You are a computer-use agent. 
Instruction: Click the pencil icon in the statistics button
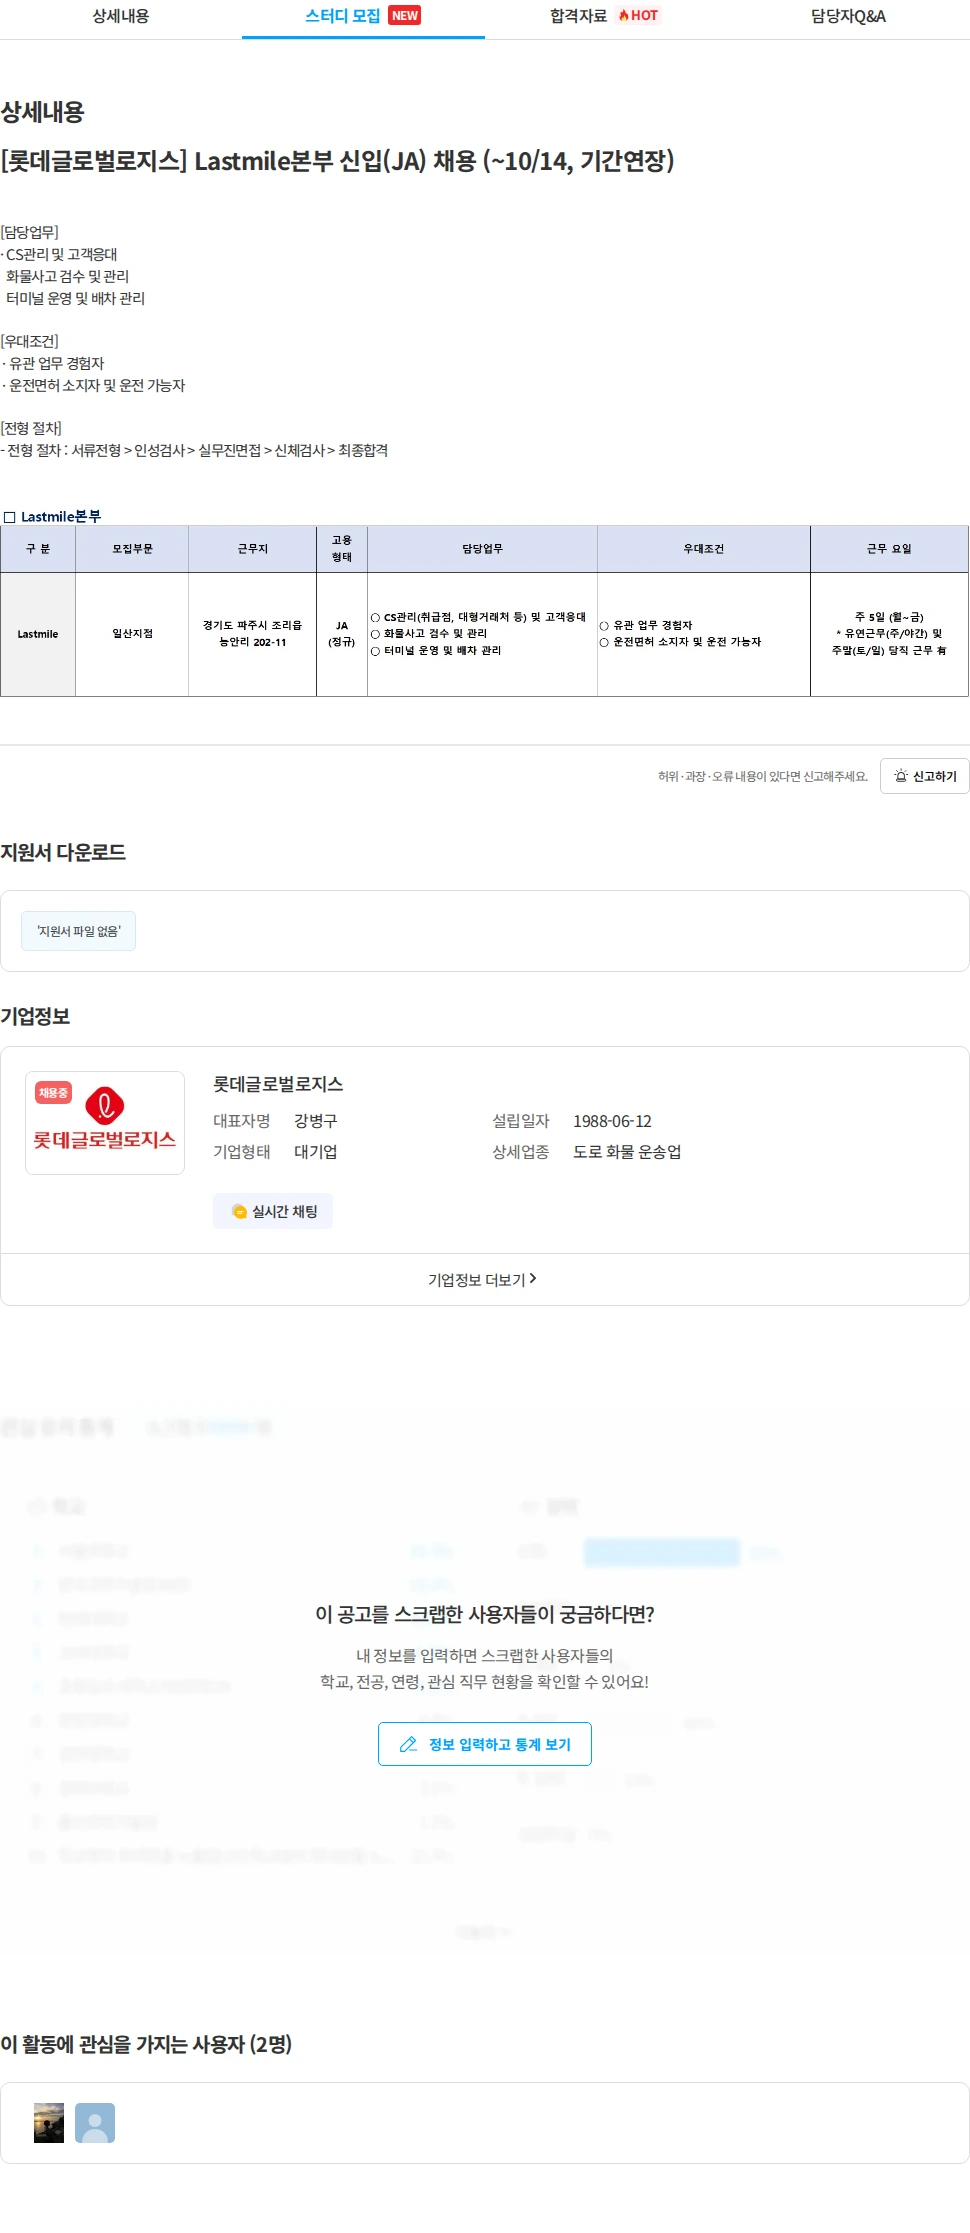tap(408, 1744)
